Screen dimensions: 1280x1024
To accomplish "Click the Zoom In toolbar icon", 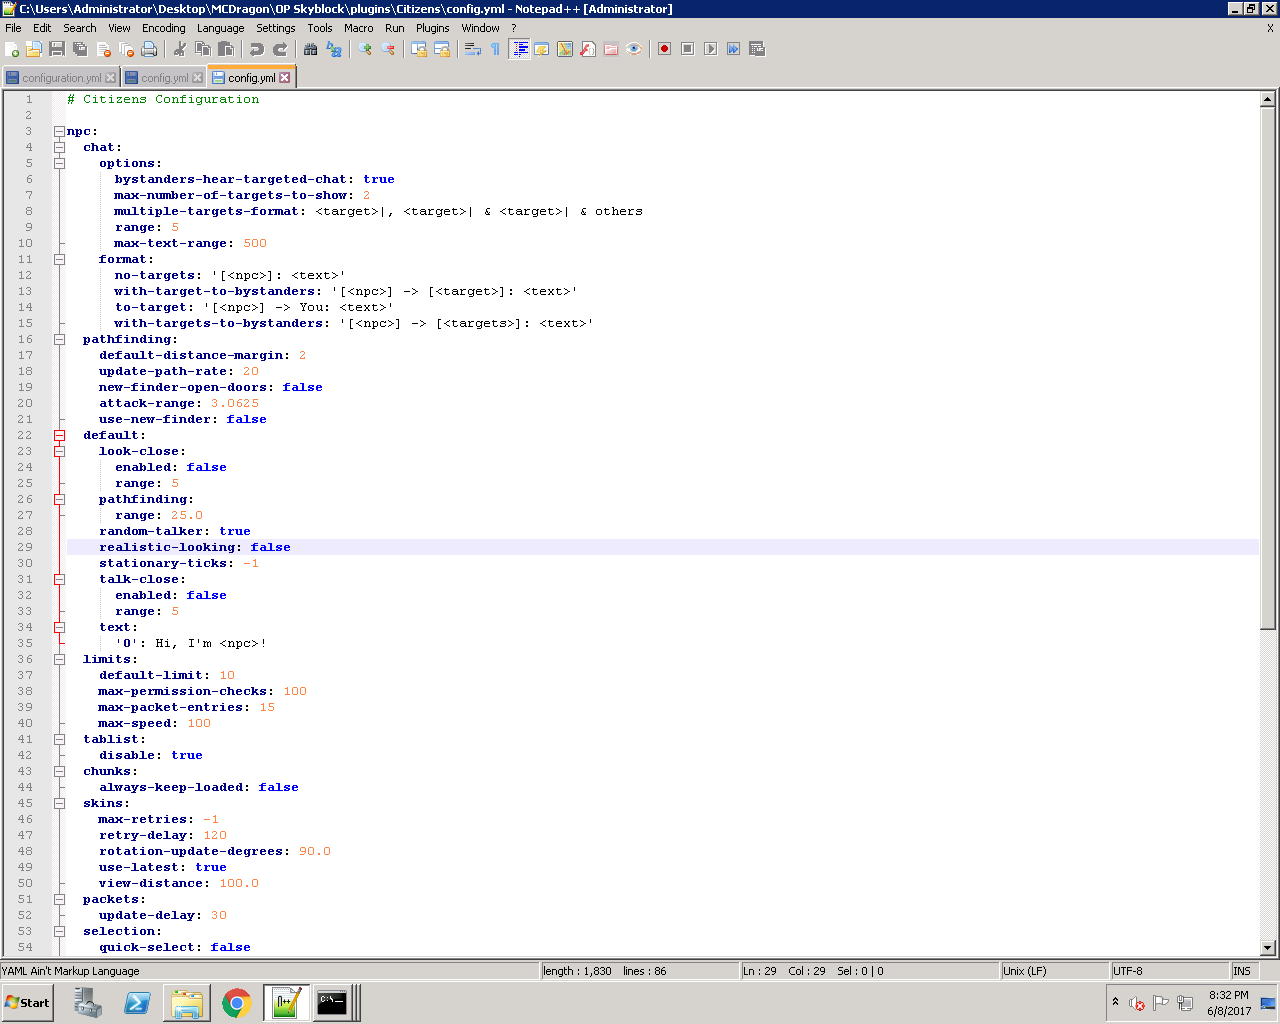I will (x=365, y=49).
